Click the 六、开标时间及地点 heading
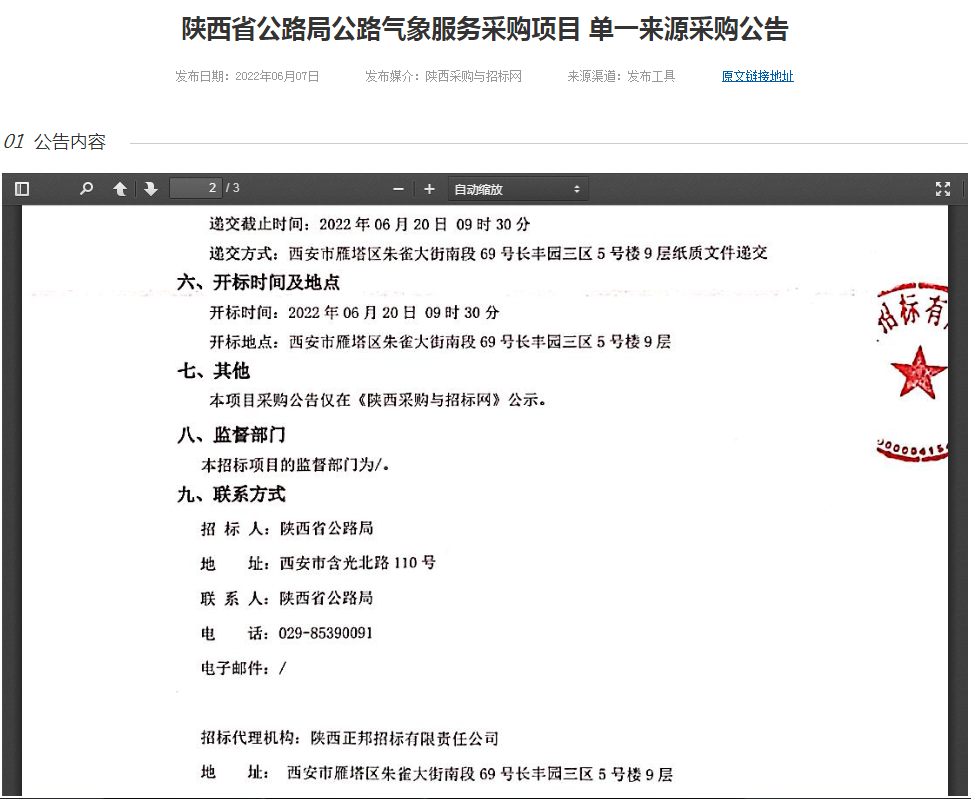Screen dimensions: 971x799 click(x=258, y=283)
